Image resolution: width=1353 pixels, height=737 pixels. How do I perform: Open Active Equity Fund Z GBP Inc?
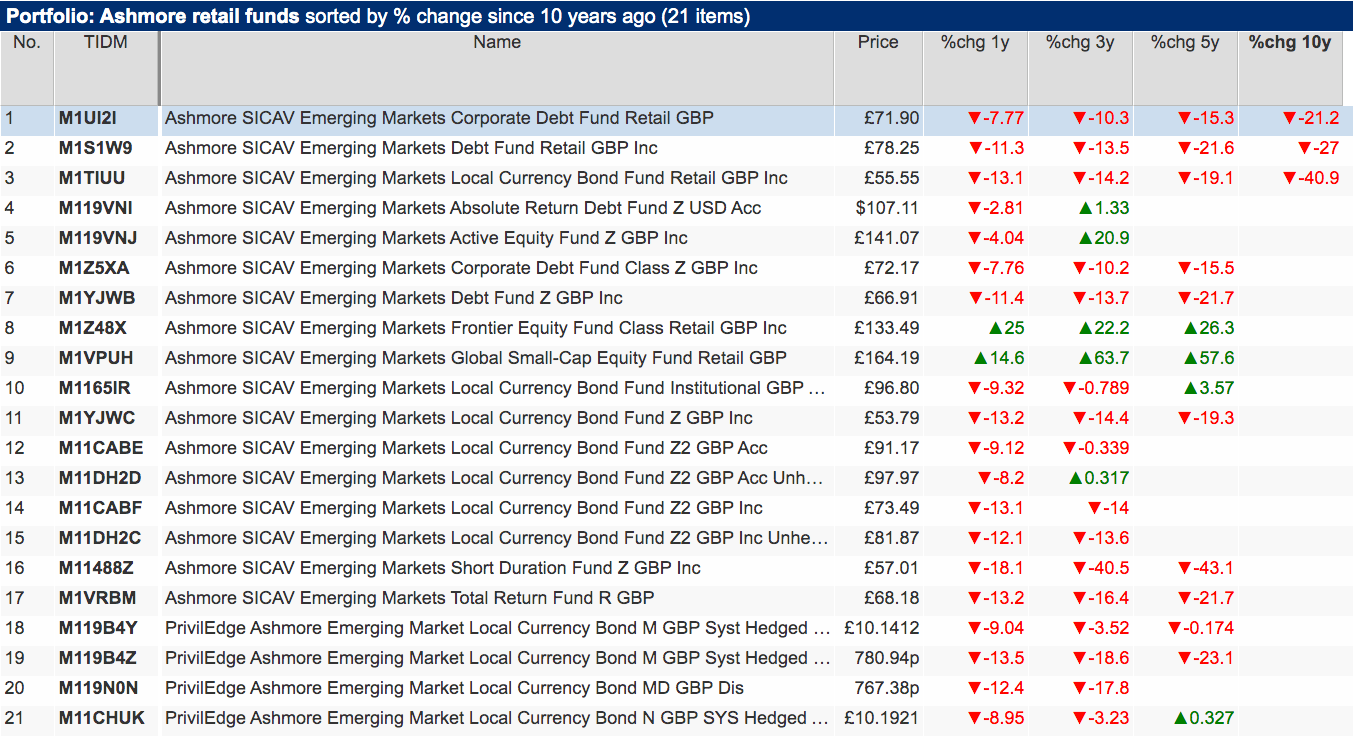(x=426, y=238)
